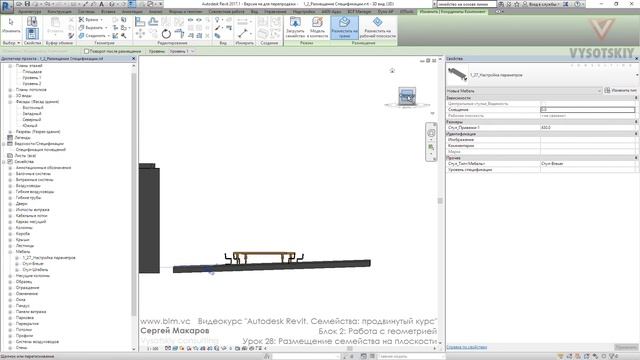The height and width of the screenshot is (360, 640).
Task: Select the 'Восточный' elevation in the browser
Action: (x=33, y=108)
